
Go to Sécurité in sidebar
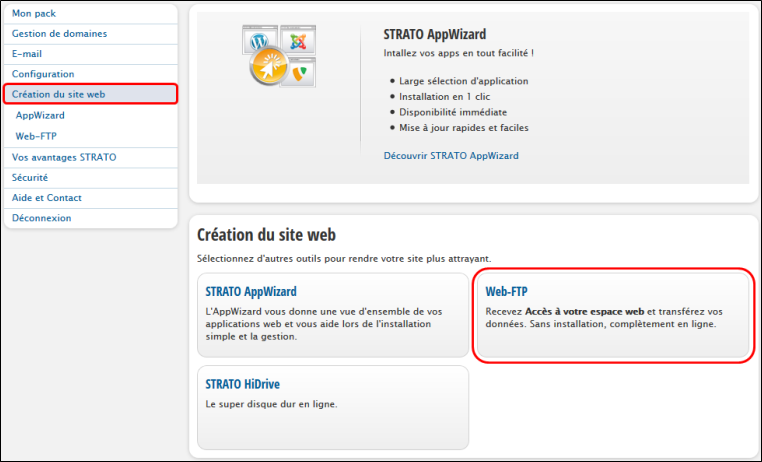(90, 178)
